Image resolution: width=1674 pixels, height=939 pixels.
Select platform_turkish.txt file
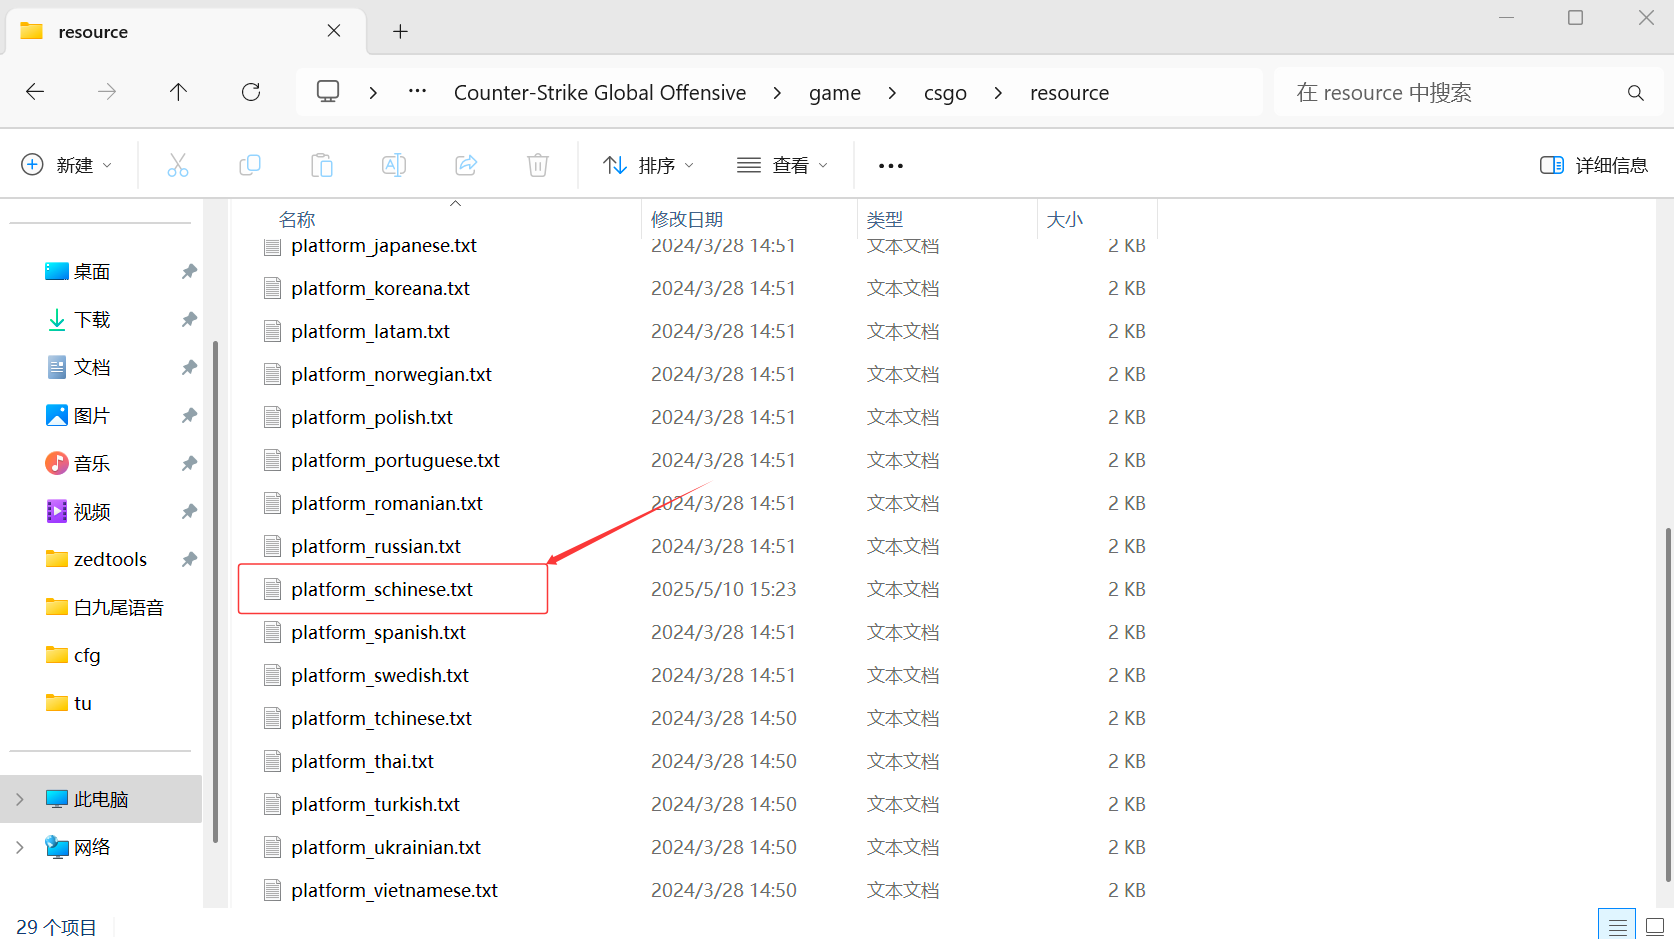point(375,804)
